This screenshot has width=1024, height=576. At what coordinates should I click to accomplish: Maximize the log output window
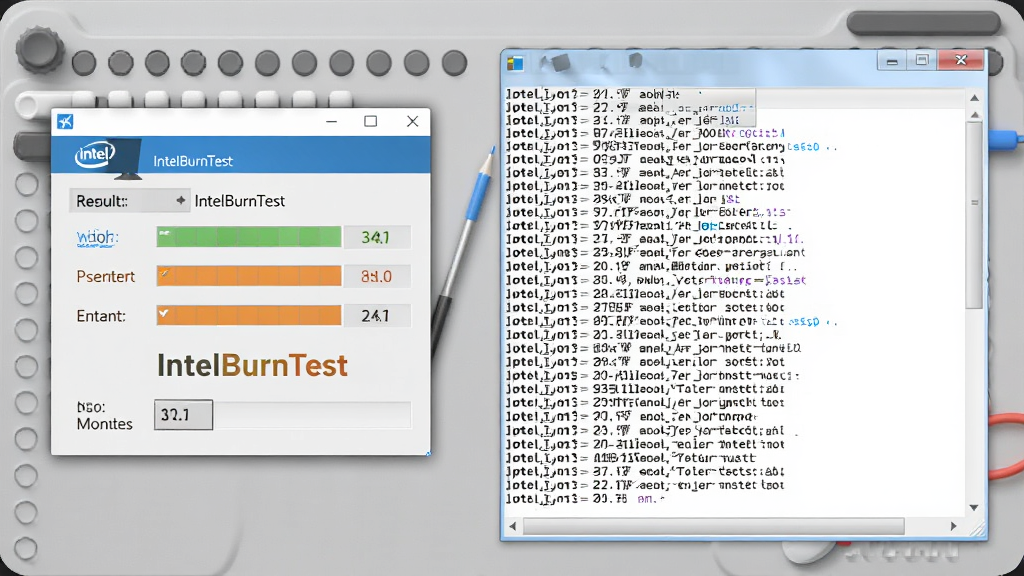(x=922, y=61)
